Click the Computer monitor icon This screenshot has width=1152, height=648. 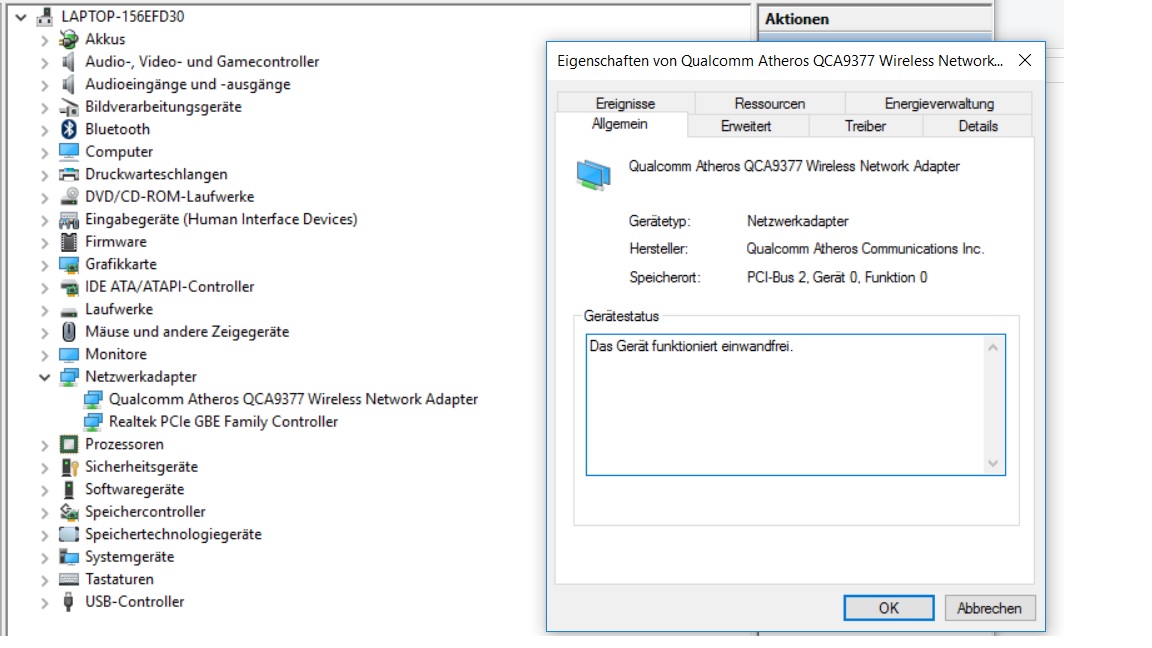click(68, 151)
